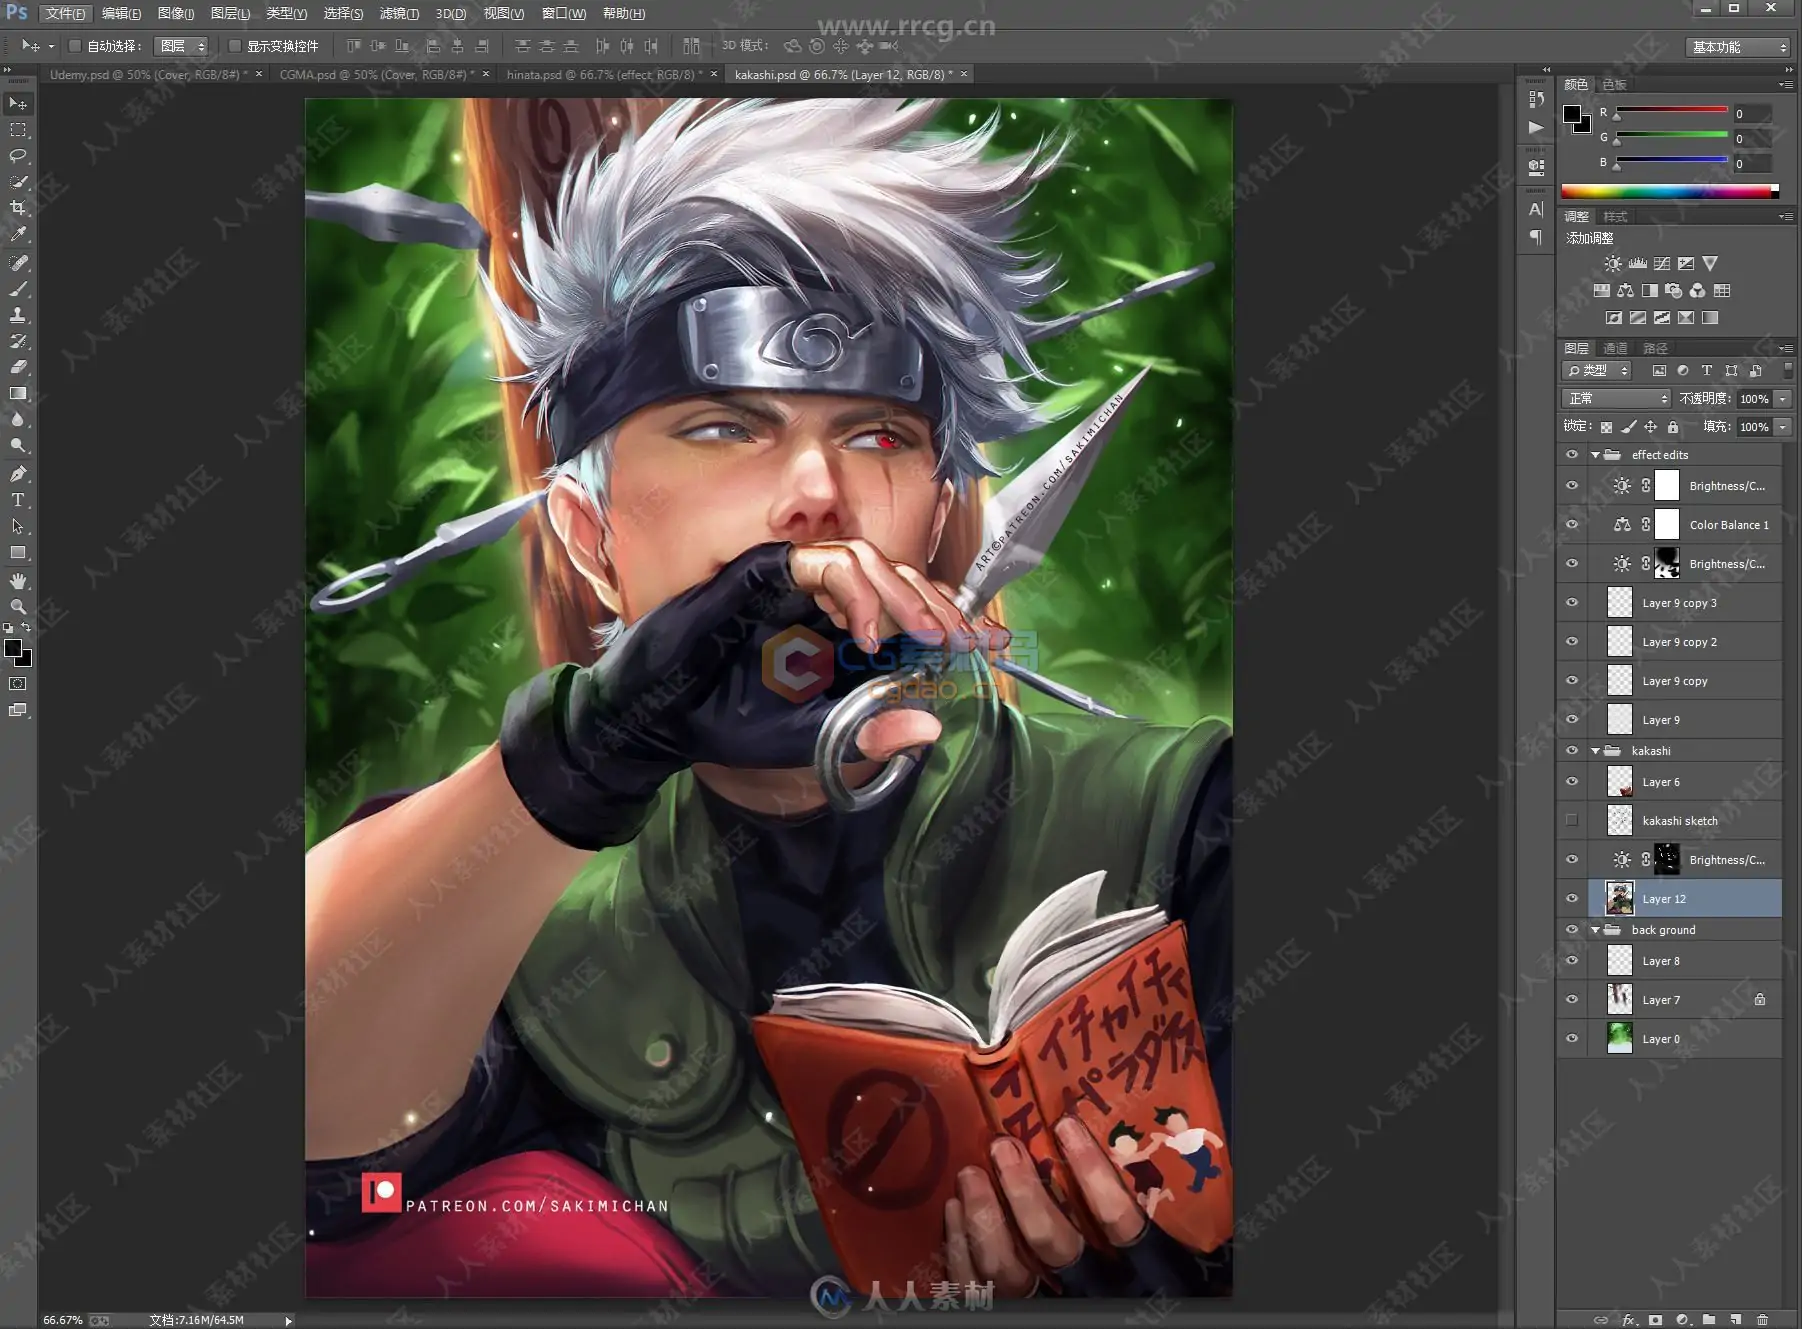This screenshot has height=1329, width=1802.
Task: Click the R value input field
Action: (x=1753, y=114)
